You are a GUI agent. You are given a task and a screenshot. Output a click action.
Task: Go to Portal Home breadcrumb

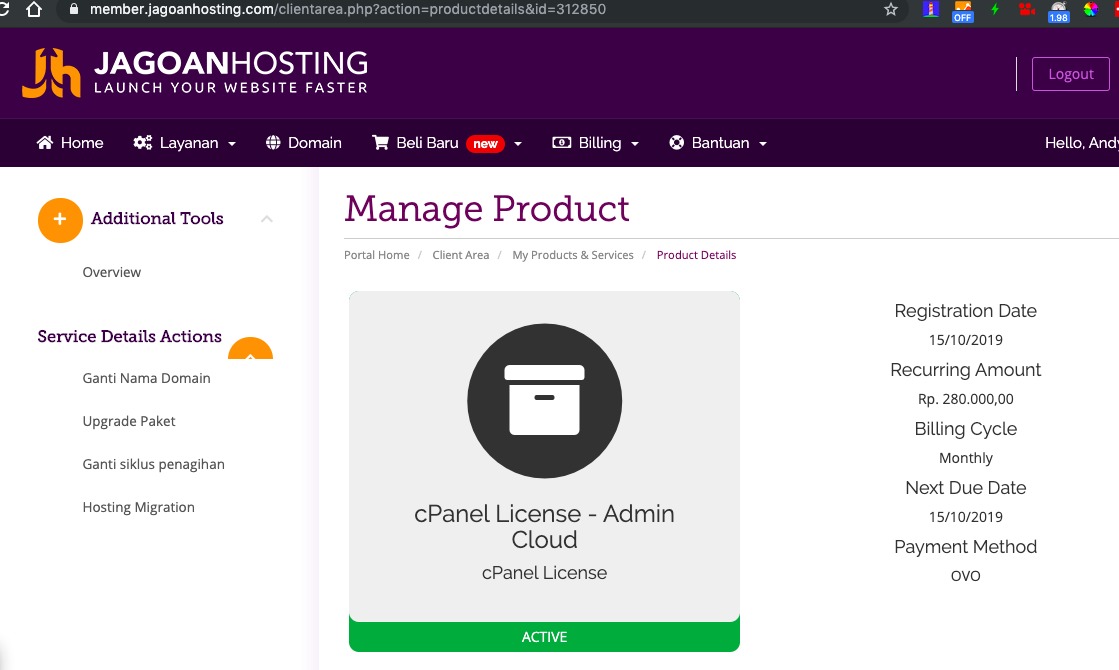tap(377, 255)
